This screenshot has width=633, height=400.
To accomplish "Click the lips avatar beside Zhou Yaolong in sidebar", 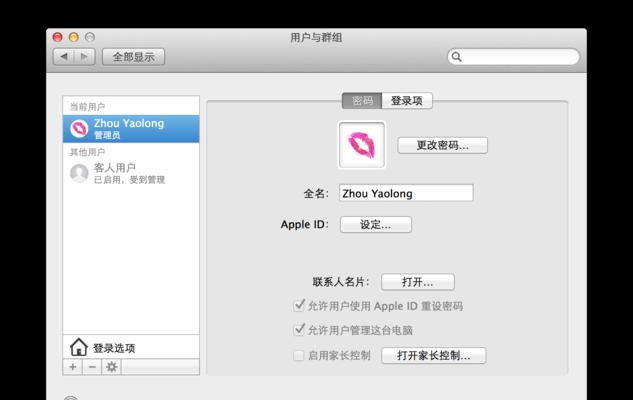I will pos(79,129).
